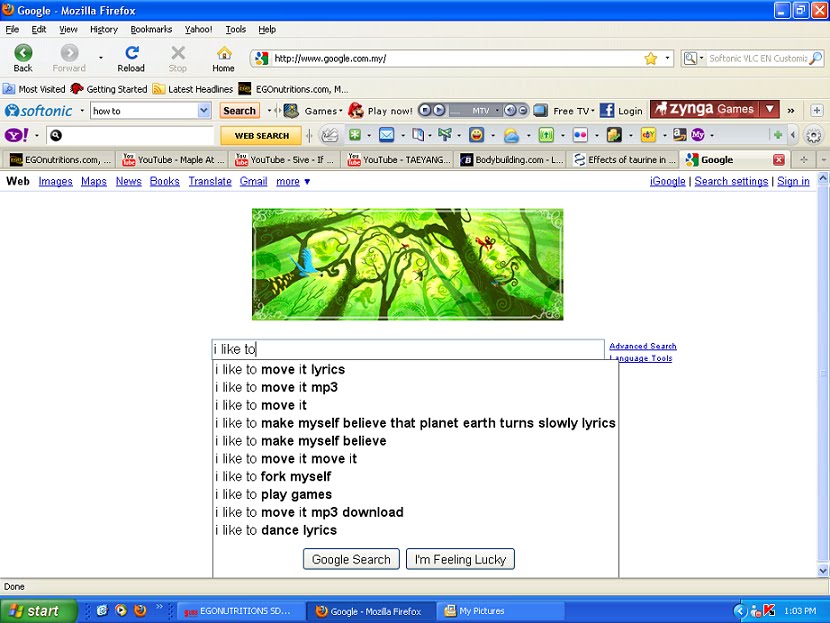830x623 pixels.
Task: Open the Yahoo Mail envelope icon
Action: [386, 136]
